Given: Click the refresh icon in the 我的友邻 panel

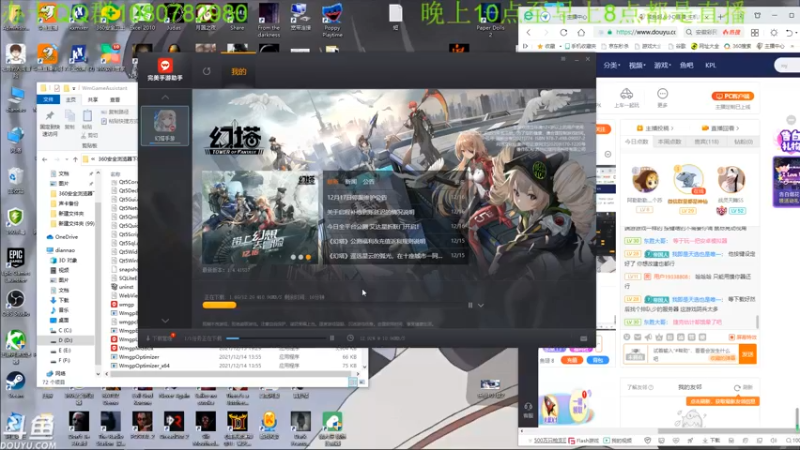Looking at the screenshot, I should pos(737,388).
